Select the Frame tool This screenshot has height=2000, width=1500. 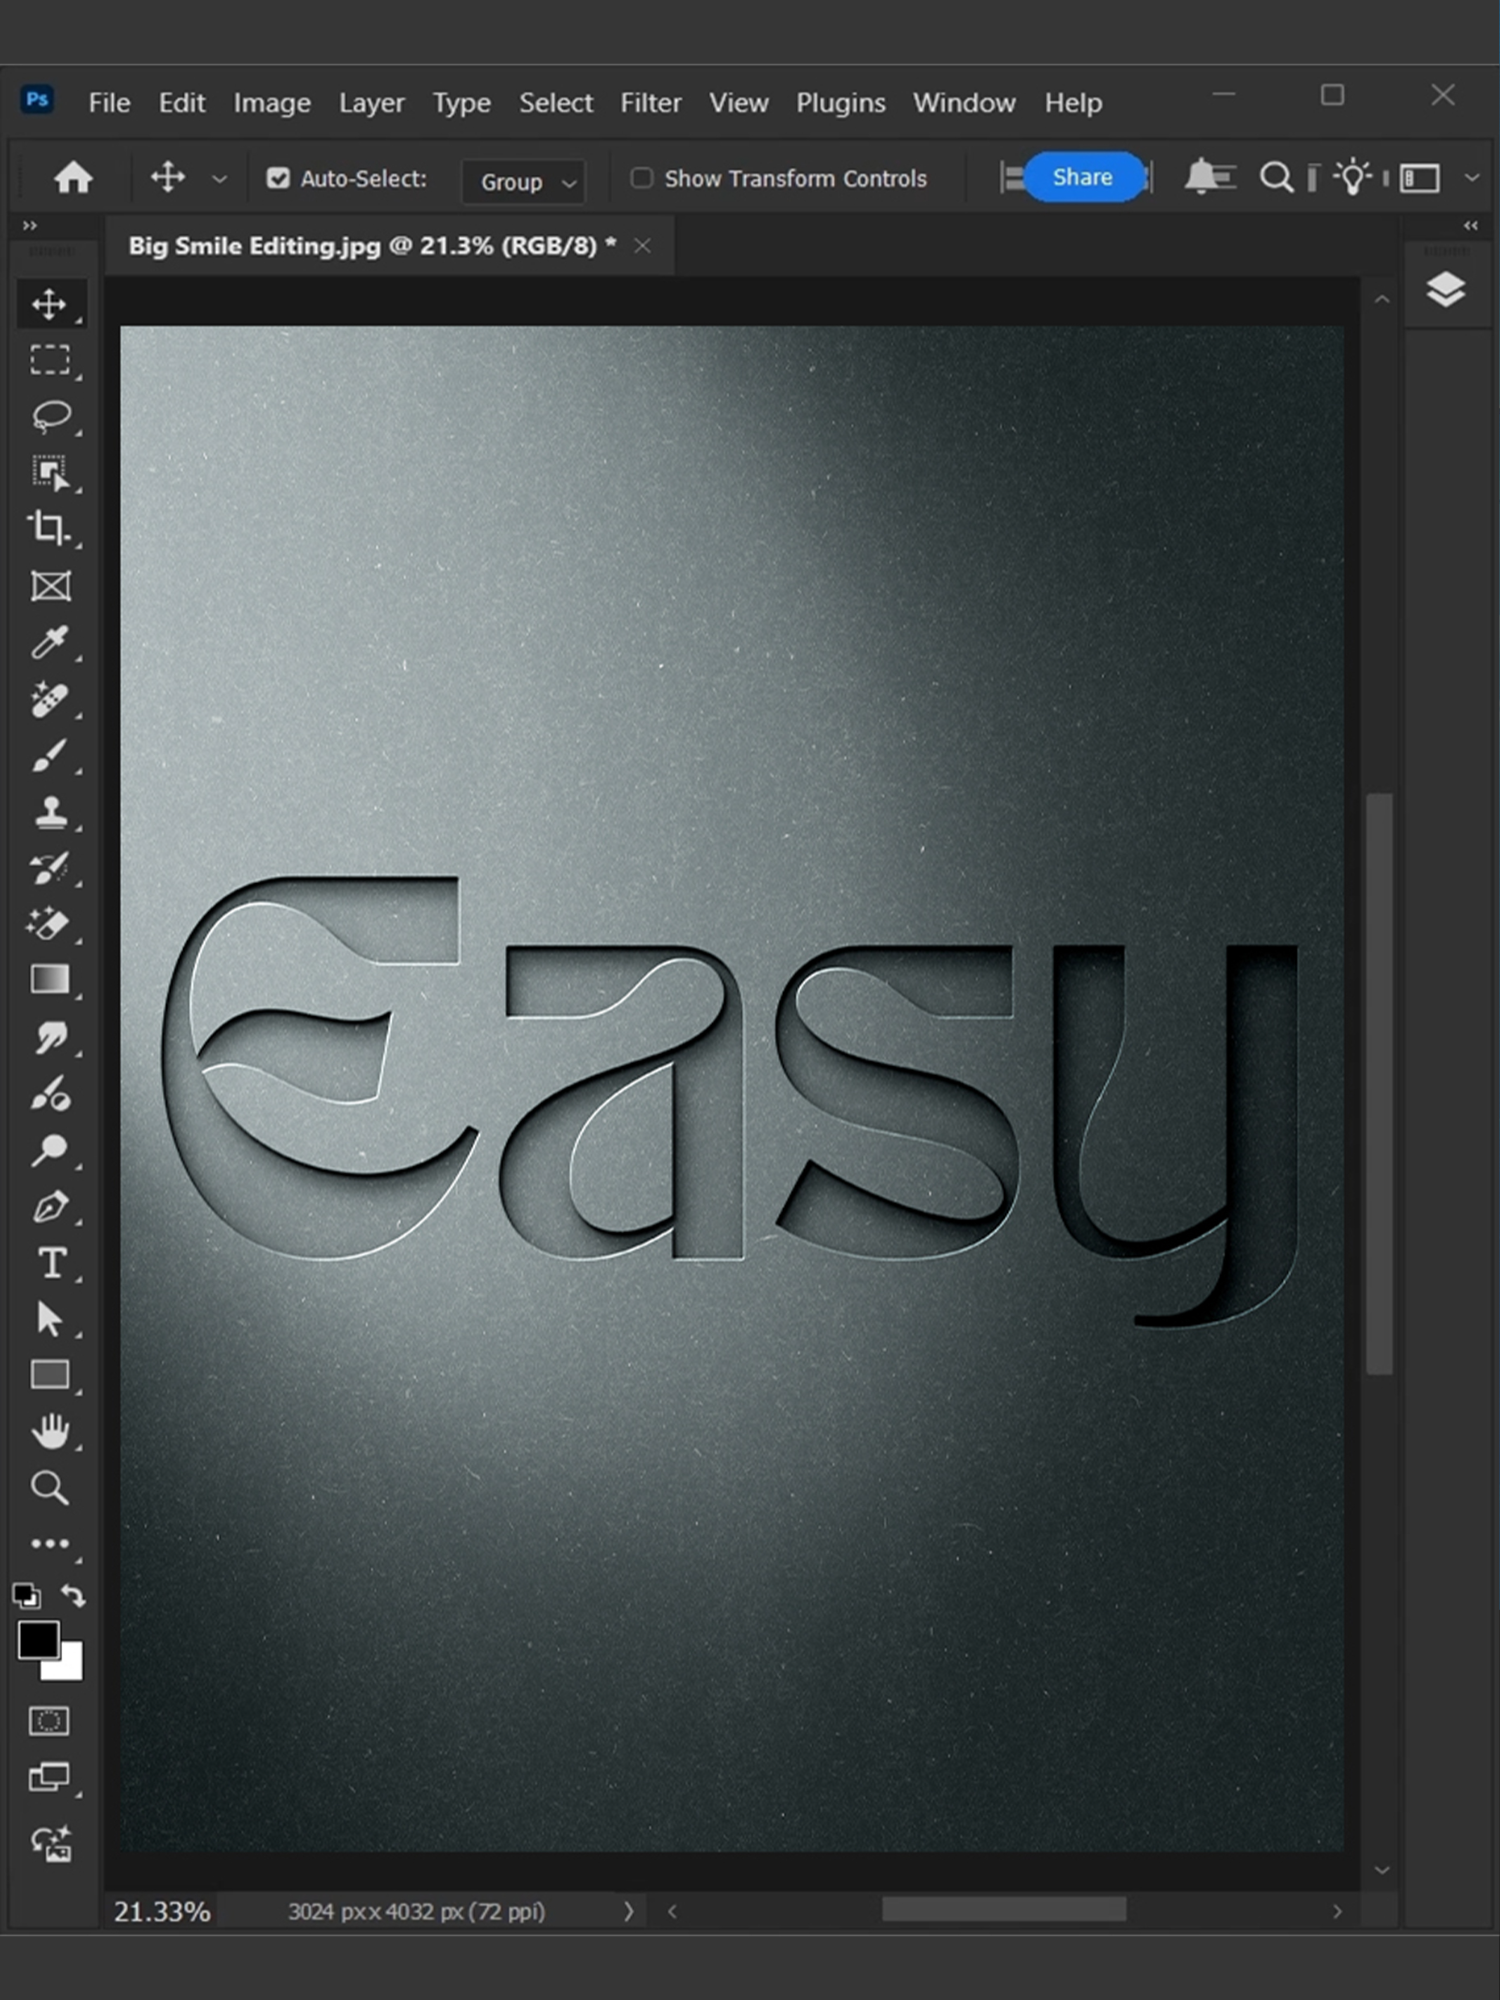(50, 586)
